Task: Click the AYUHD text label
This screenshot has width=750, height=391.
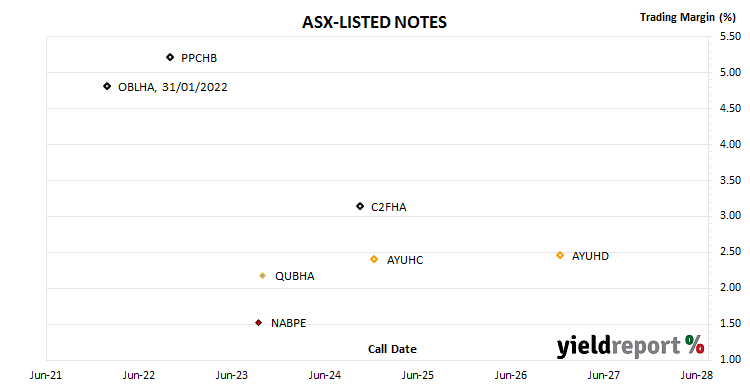Action: pyautogui.click(x=590, y=256)
